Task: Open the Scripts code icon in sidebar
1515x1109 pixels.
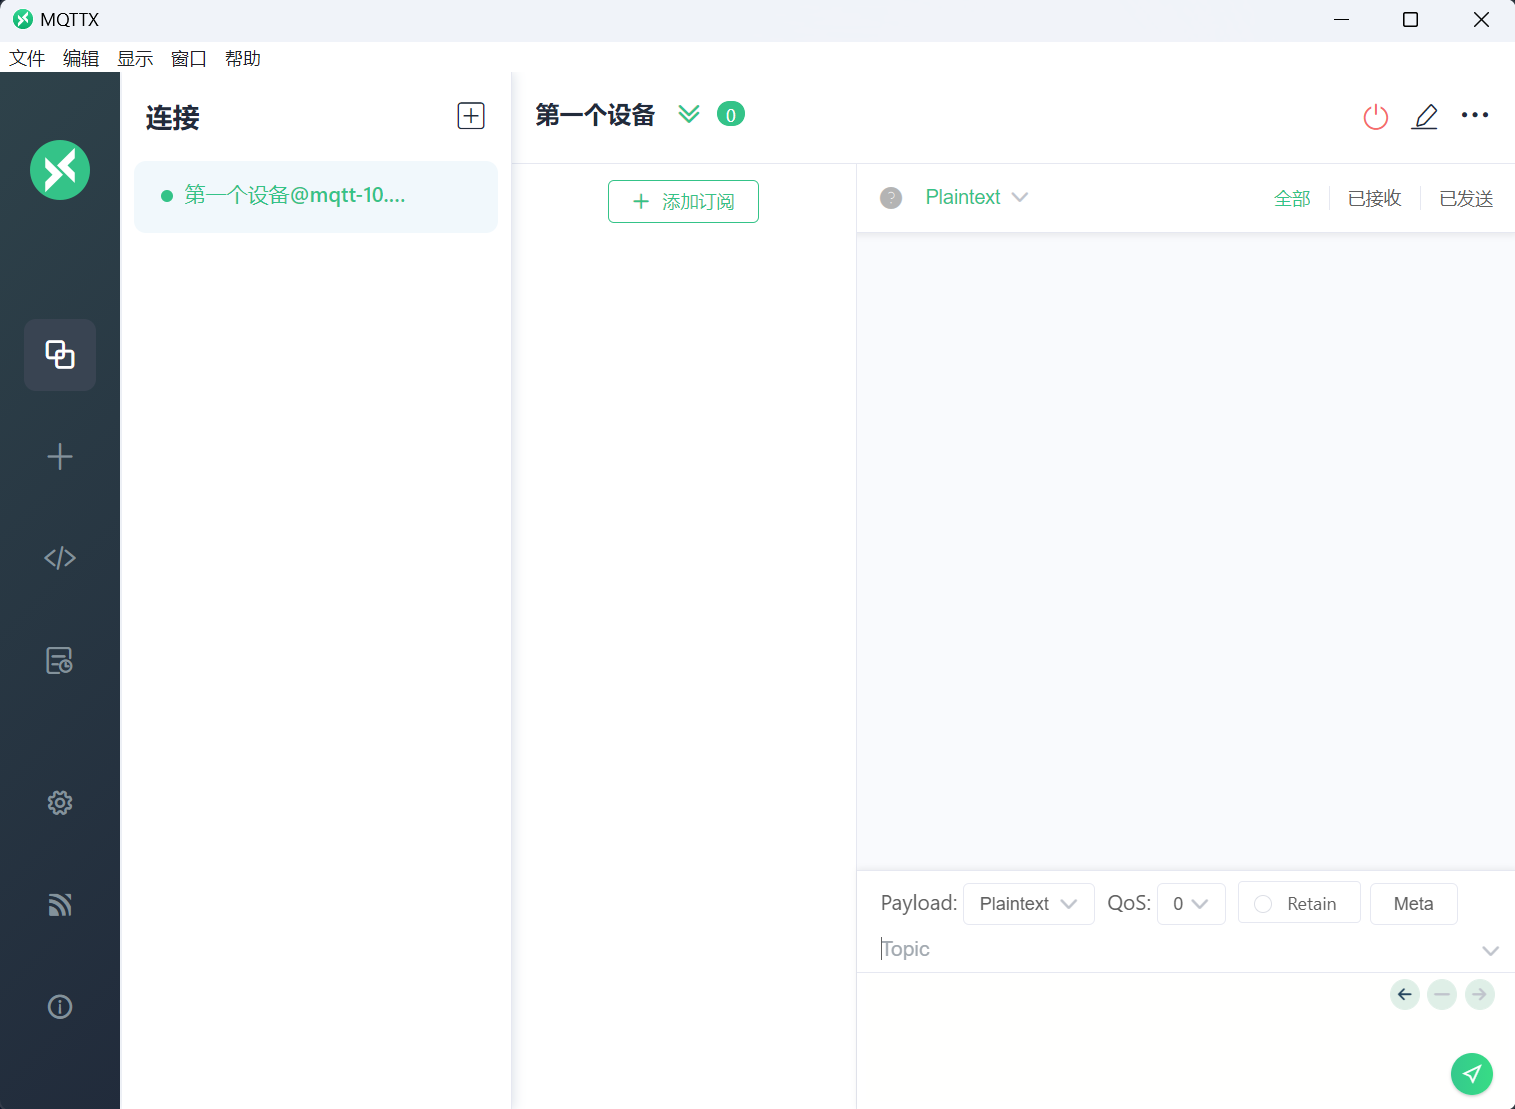Action: tap(60, 558)
